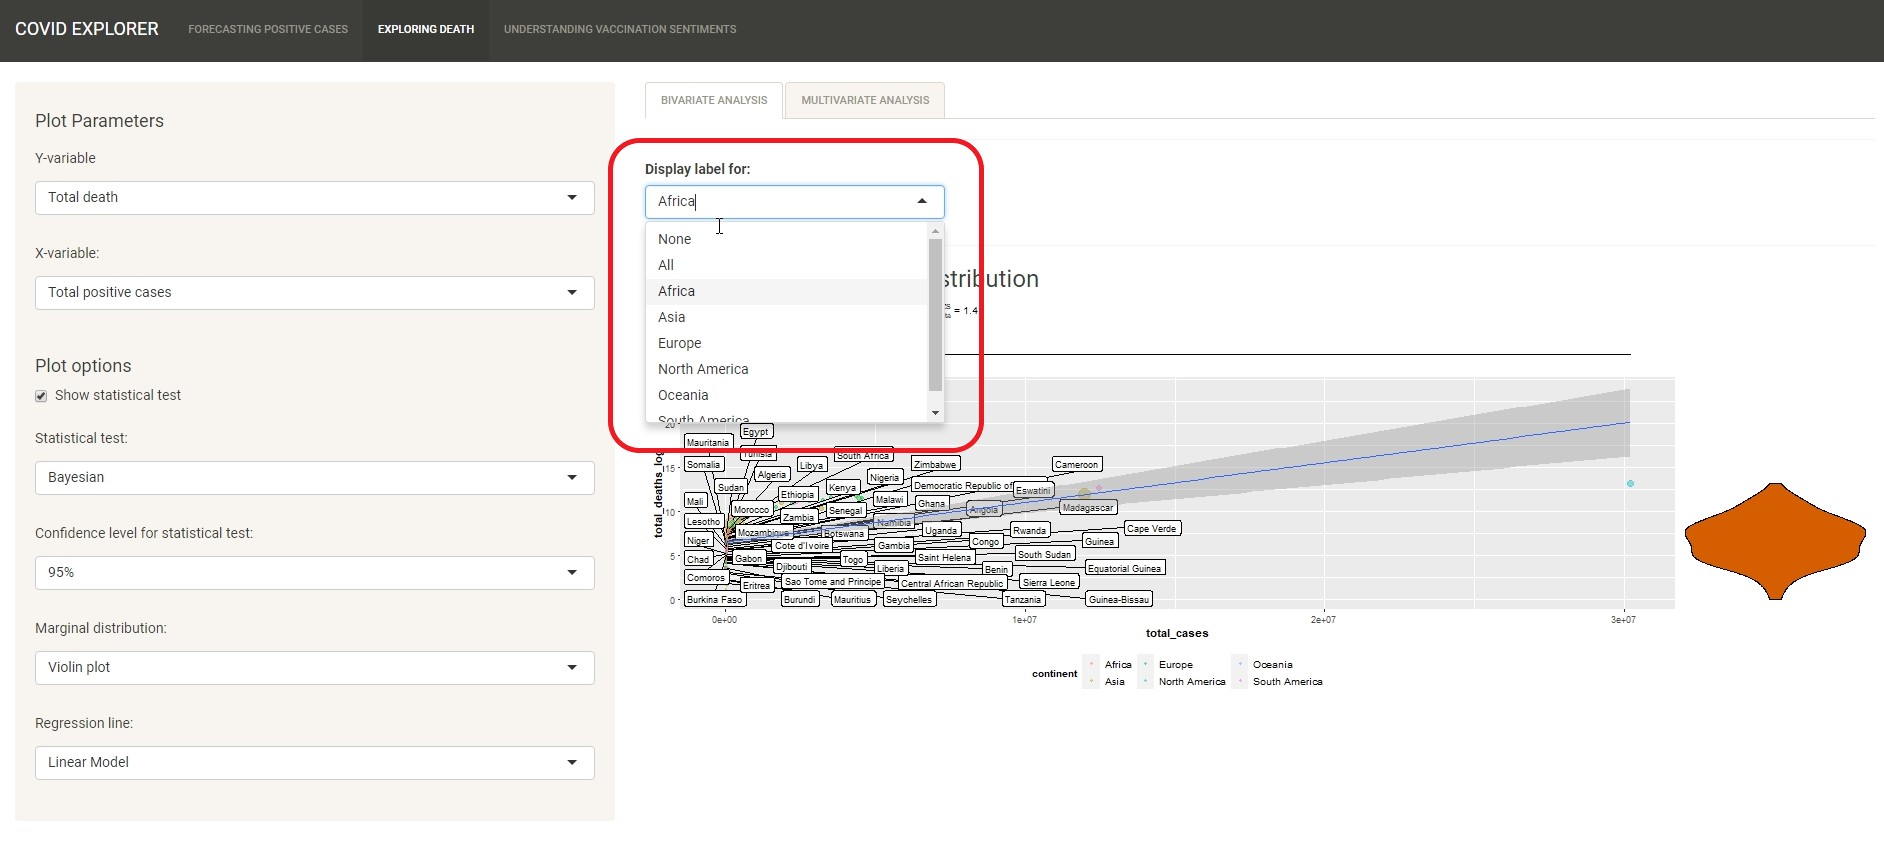Toggle the Show statistical test checkbox
Viewport: 1884px width, 842px height.
click(x=41, y=396)
